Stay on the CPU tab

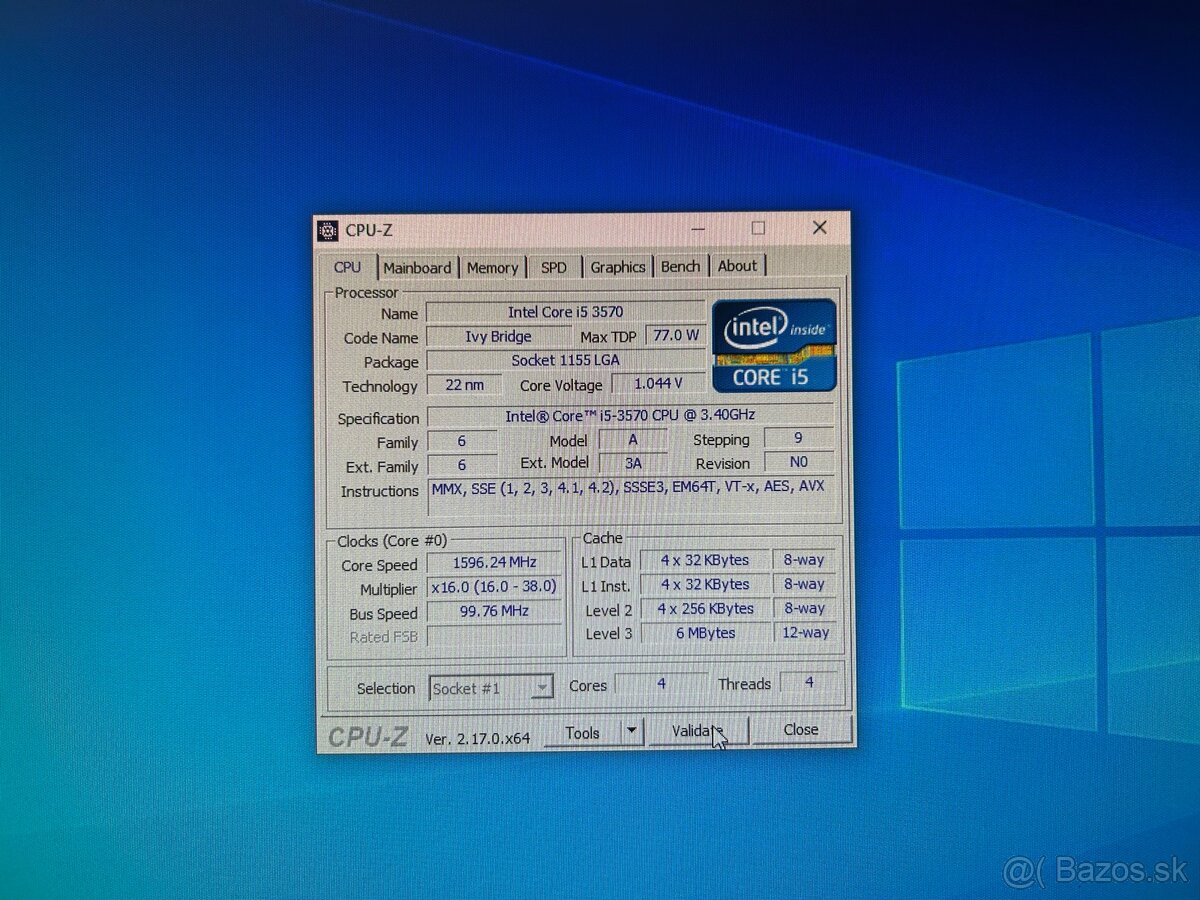347,267
